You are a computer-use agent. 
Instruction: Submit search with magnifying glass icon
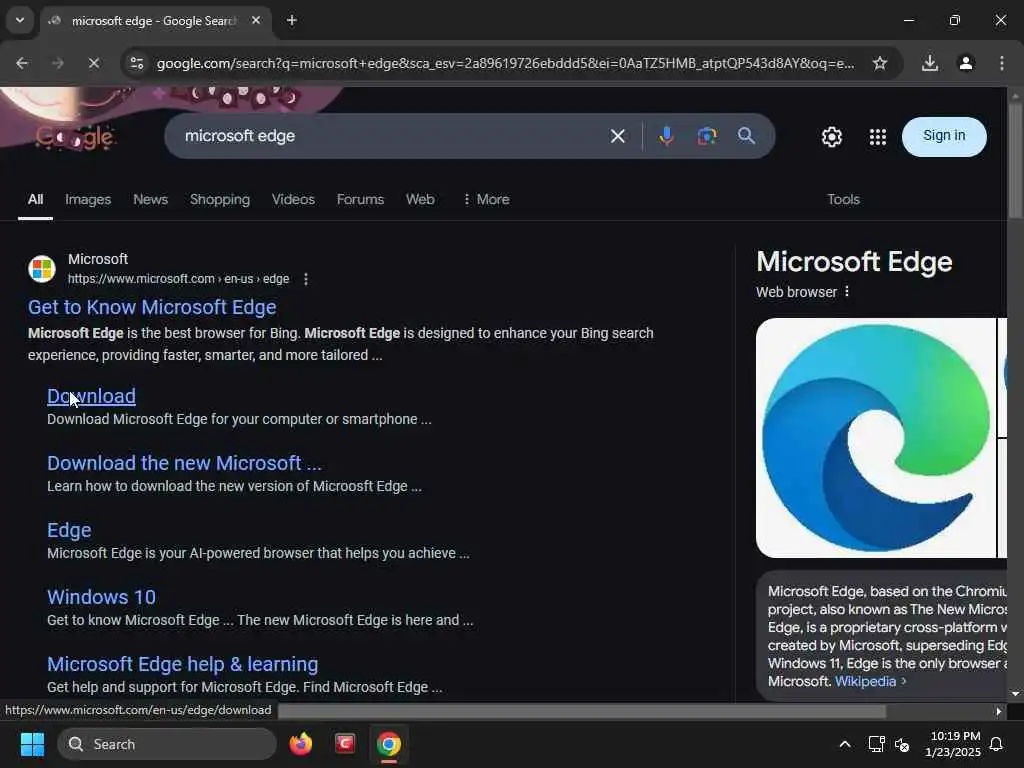coord(746,136)
